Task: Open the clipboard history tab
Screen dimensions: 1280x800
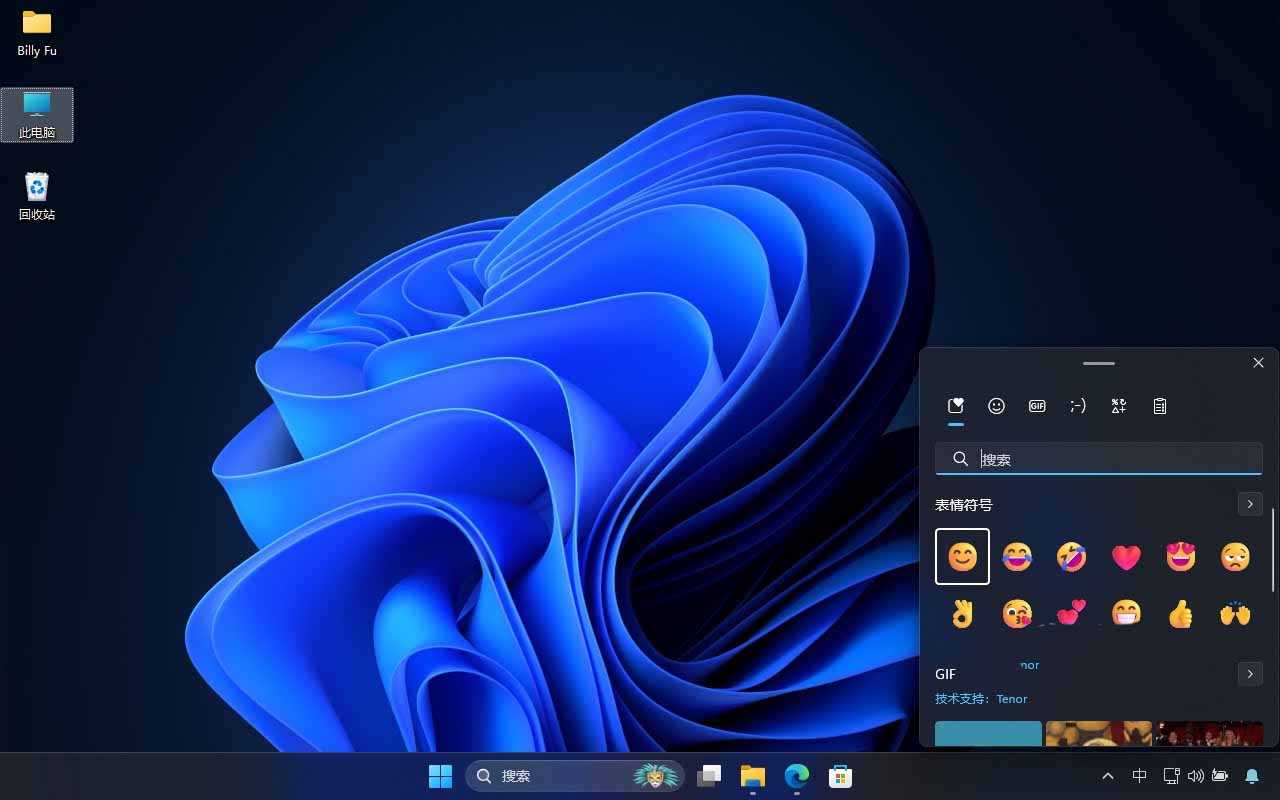Action: [x=1160, y=406]
